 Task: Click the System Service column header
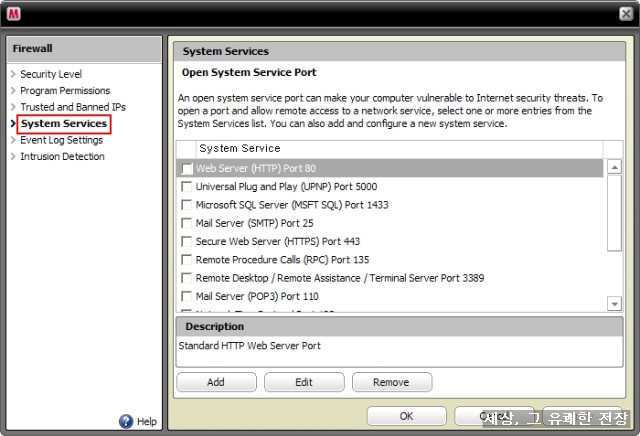[x=399, y=149]
